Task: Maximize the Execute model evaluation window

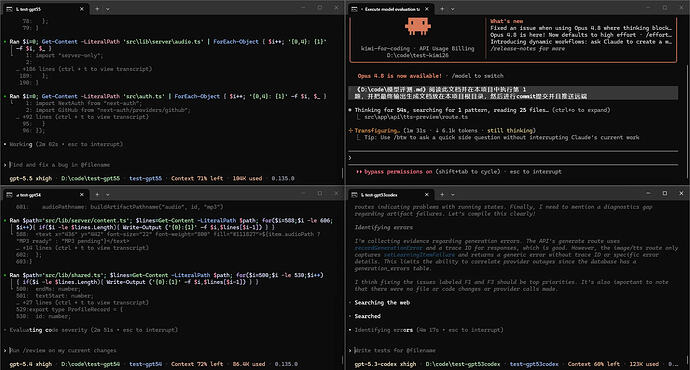Action: [x=664, y=7]
